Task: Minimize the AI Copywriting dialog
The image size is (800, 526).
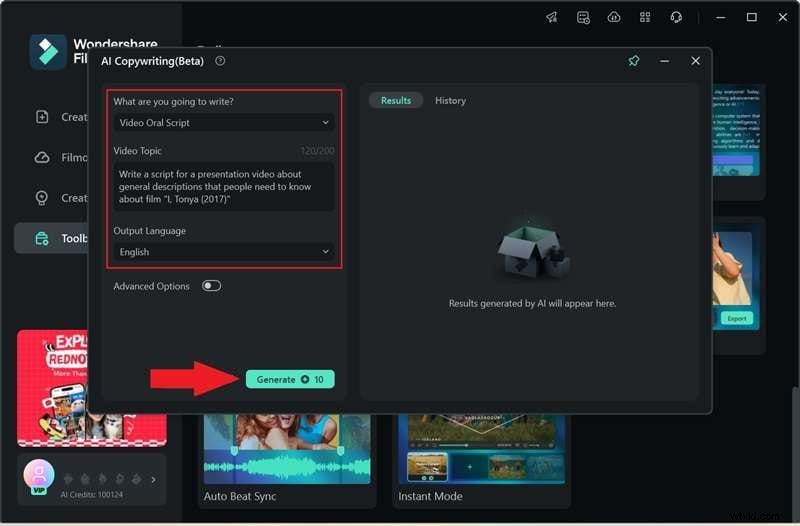Action: click(664, 61)
